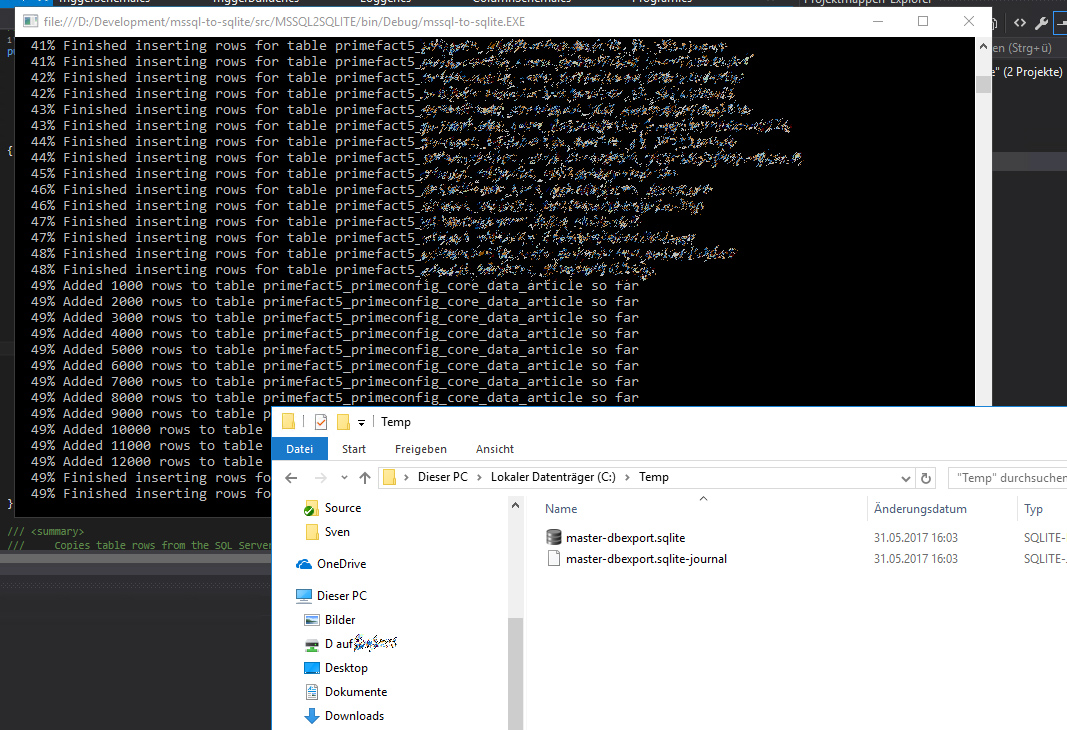This screenshot has height=730, width=1067.
Task: Expand chevron after Lokaler Datenträger (C:)
Action: tap(627, 477)
